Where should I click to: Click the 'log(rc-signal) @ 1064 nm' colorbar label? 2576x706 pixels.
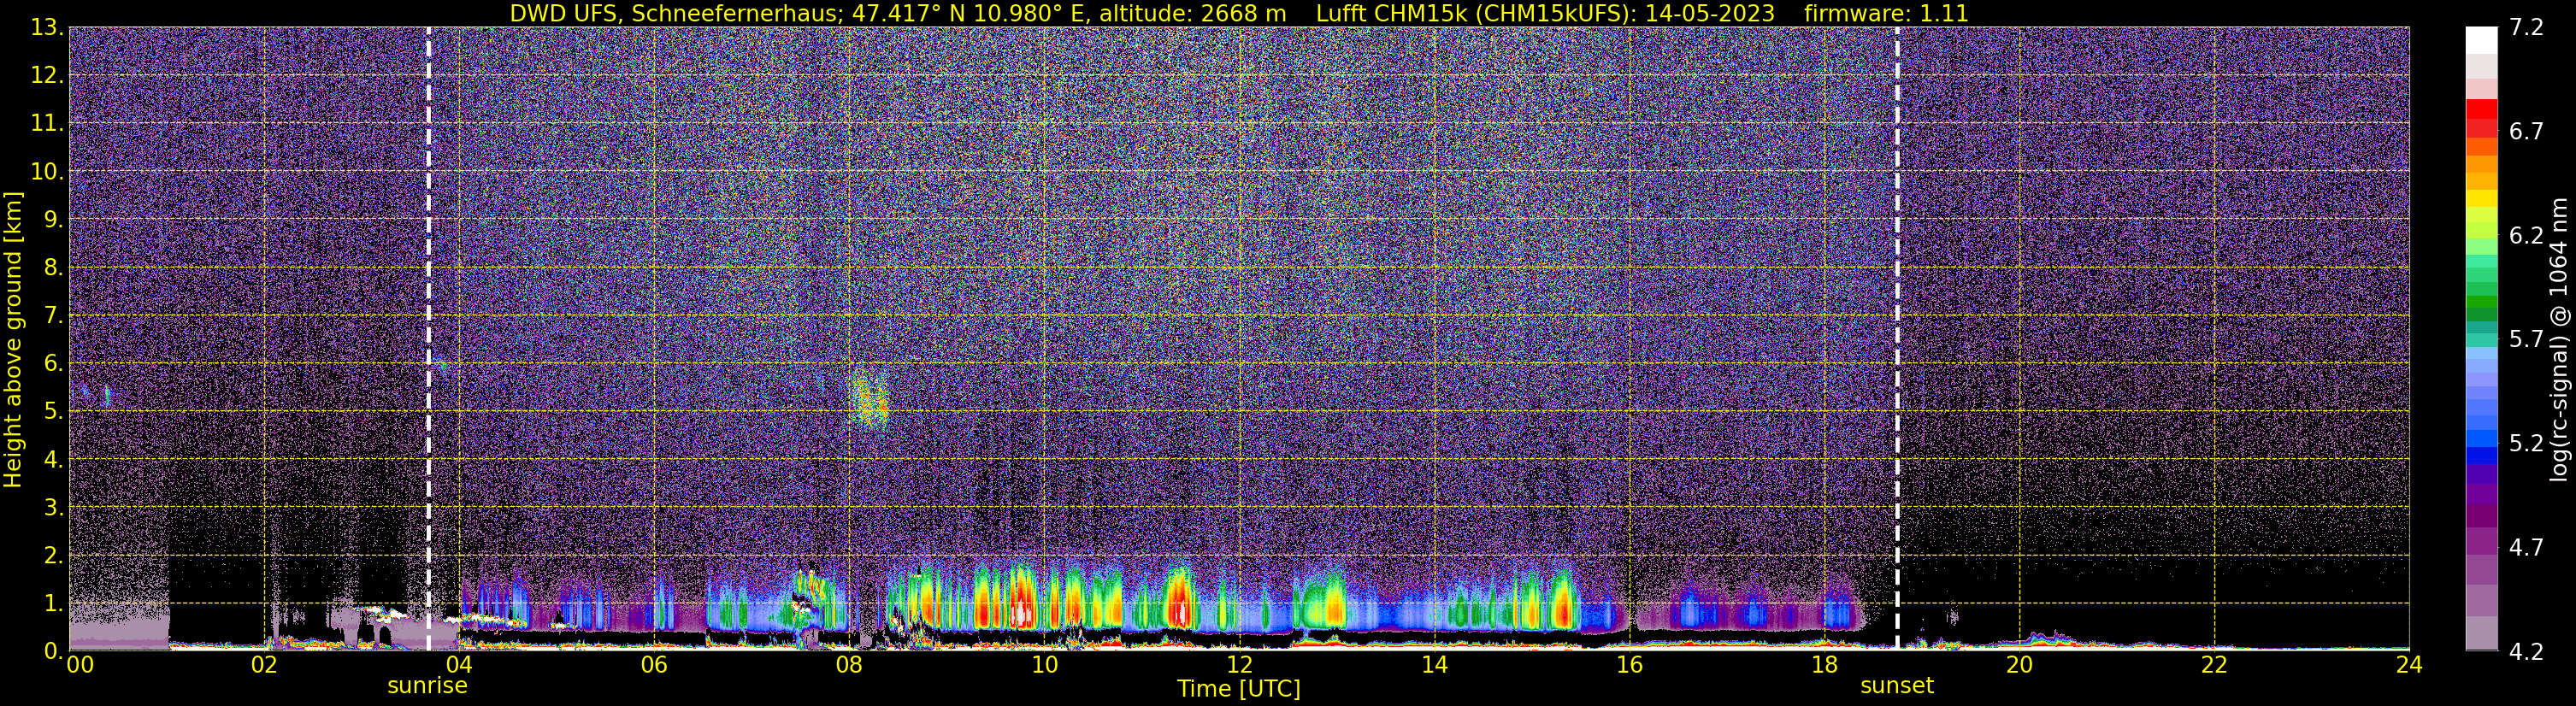(x=2558, y=339)
